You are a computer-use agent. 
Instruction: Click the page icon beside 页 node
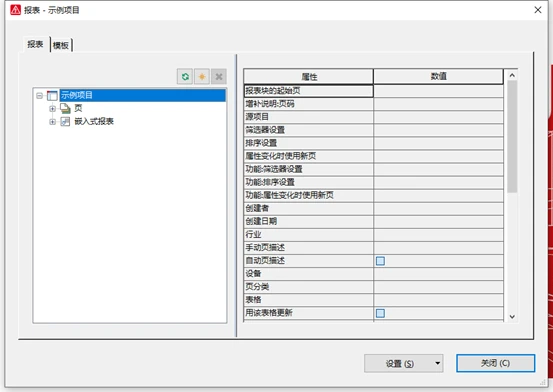[65, 108]
